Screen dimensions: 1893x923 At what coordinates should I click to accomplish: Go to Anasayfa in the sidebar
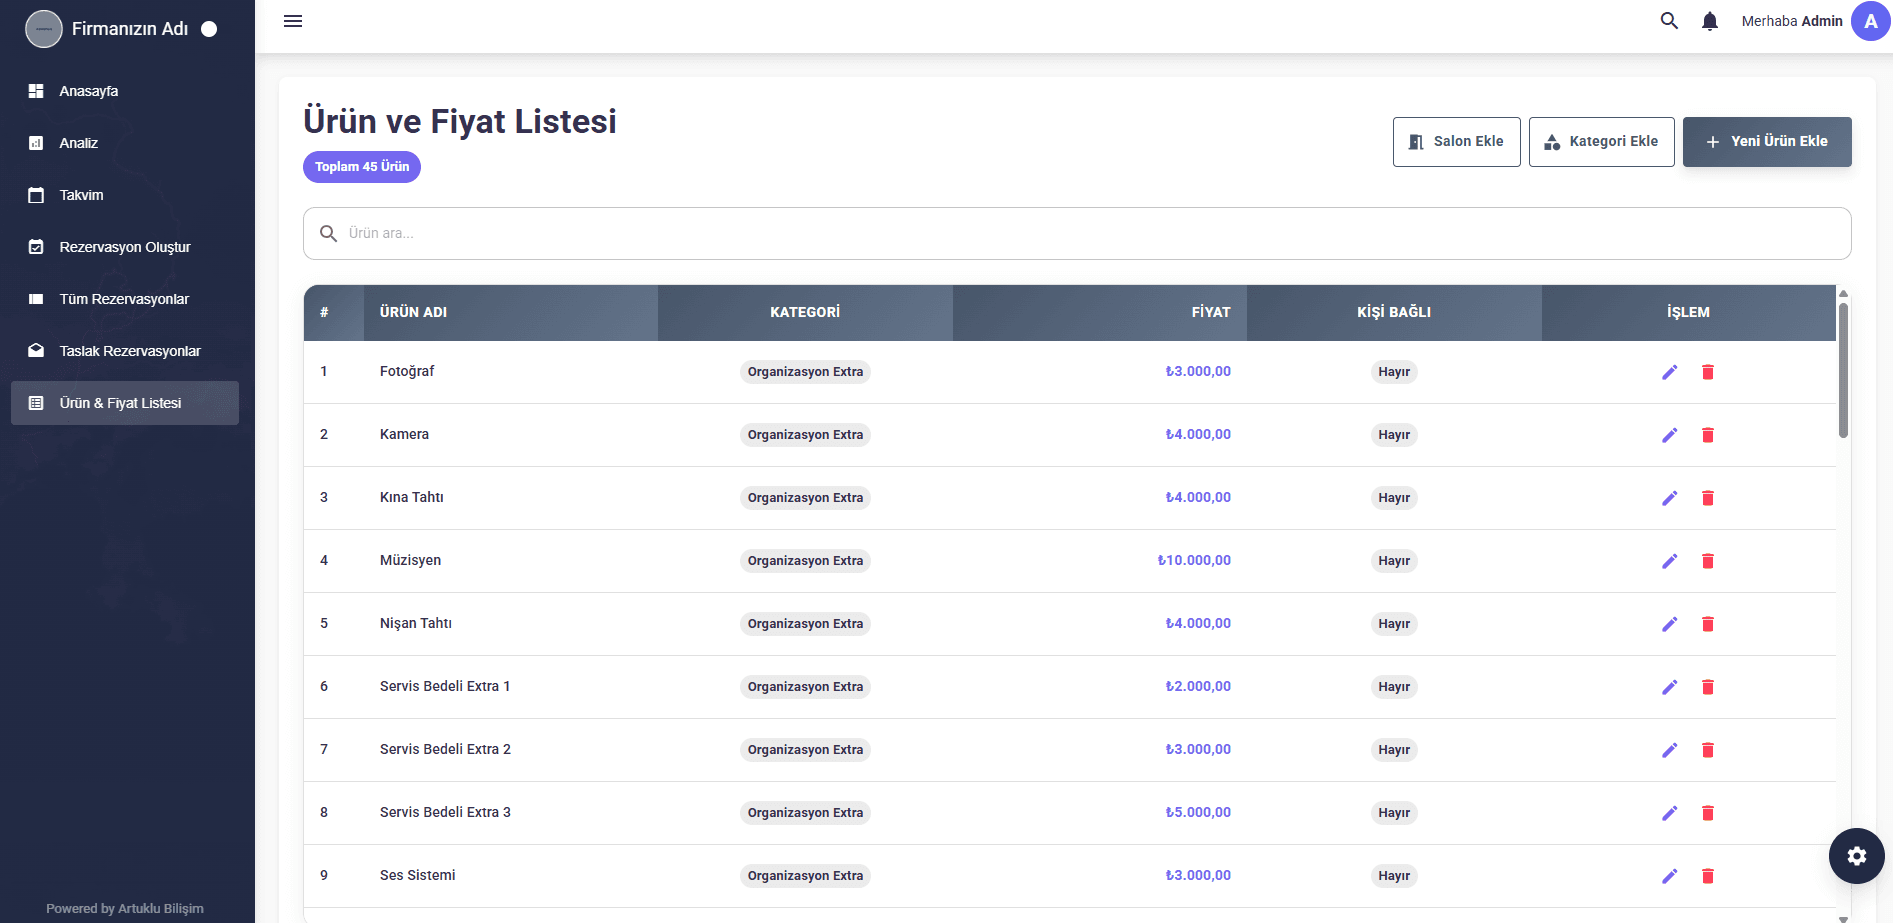[x=89, y=91]
